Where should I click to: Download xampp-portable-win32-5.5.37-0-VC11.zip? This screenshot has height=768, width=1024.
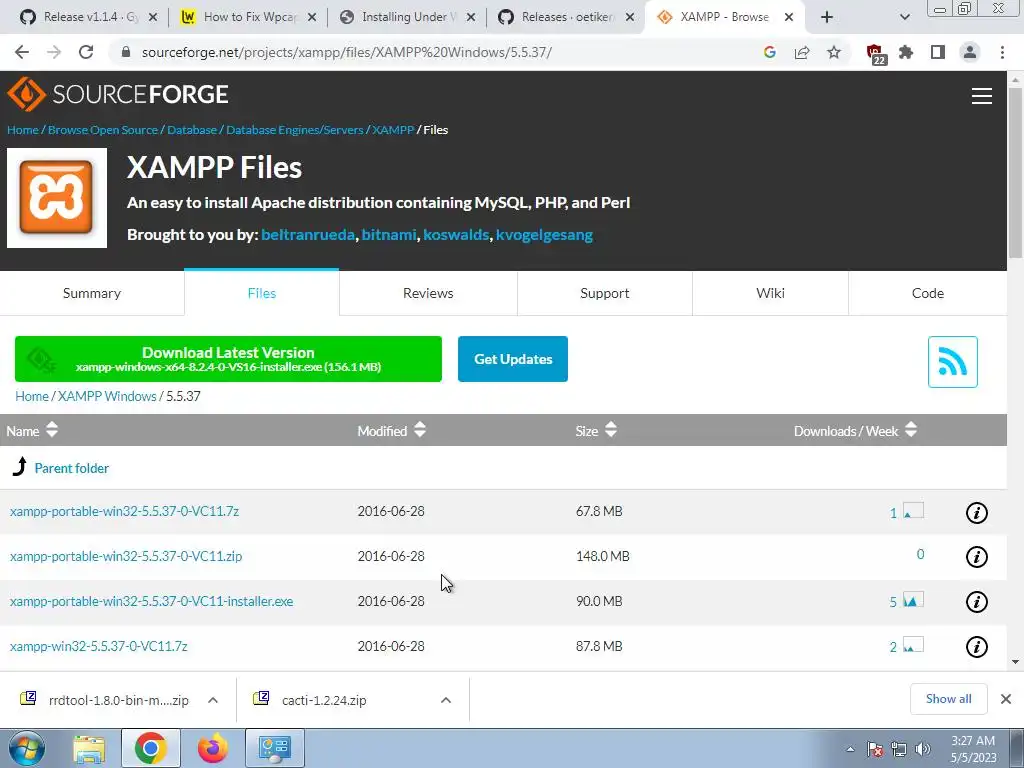pos(126,556)
